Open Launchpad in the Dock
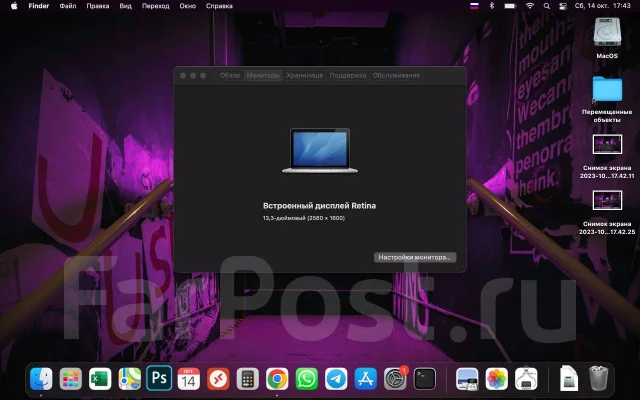The width and height of the screenshot is (640, 400). pos(71,379)
